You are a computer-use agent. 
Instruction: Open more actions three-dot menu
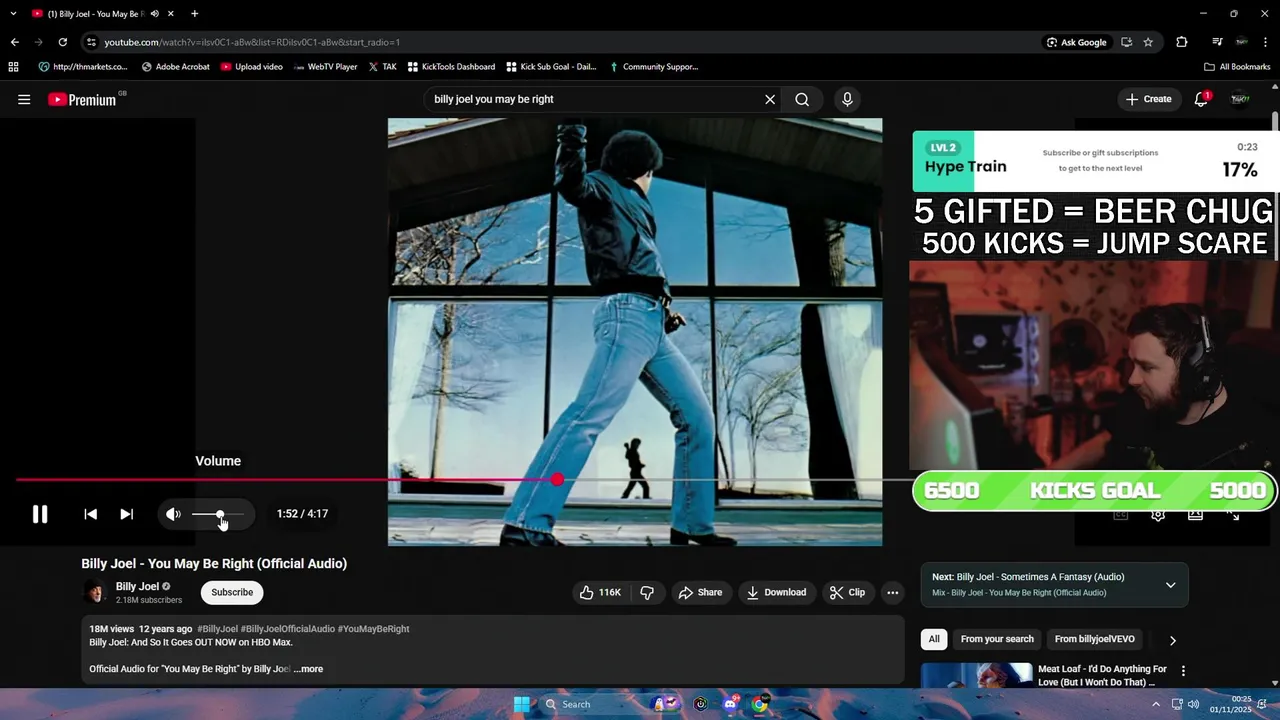[x=893, y=592]
